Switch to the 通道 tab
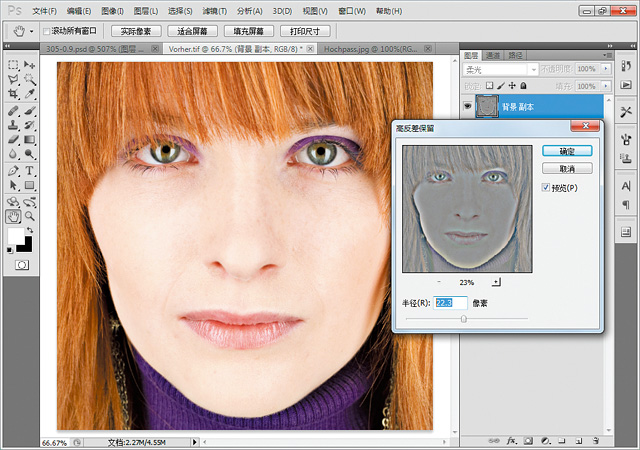This screenshot has height=450, width=640. (x=493, y=55)
